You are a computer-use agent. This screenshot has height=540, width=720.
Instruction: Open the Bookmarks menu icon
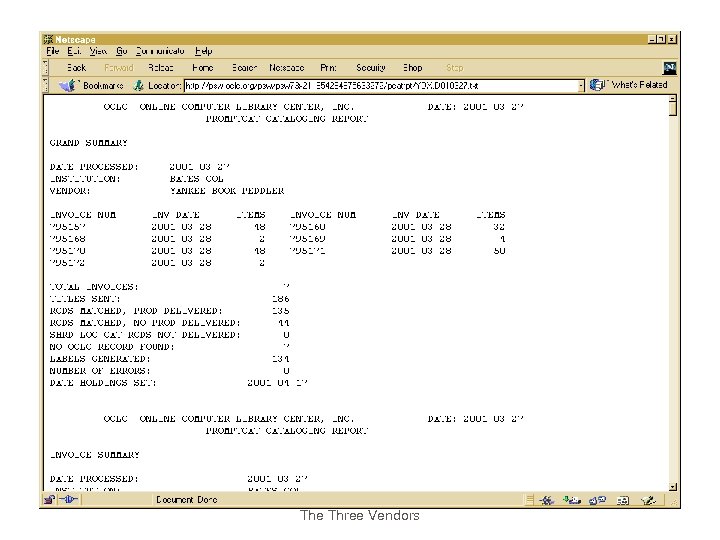68,85
